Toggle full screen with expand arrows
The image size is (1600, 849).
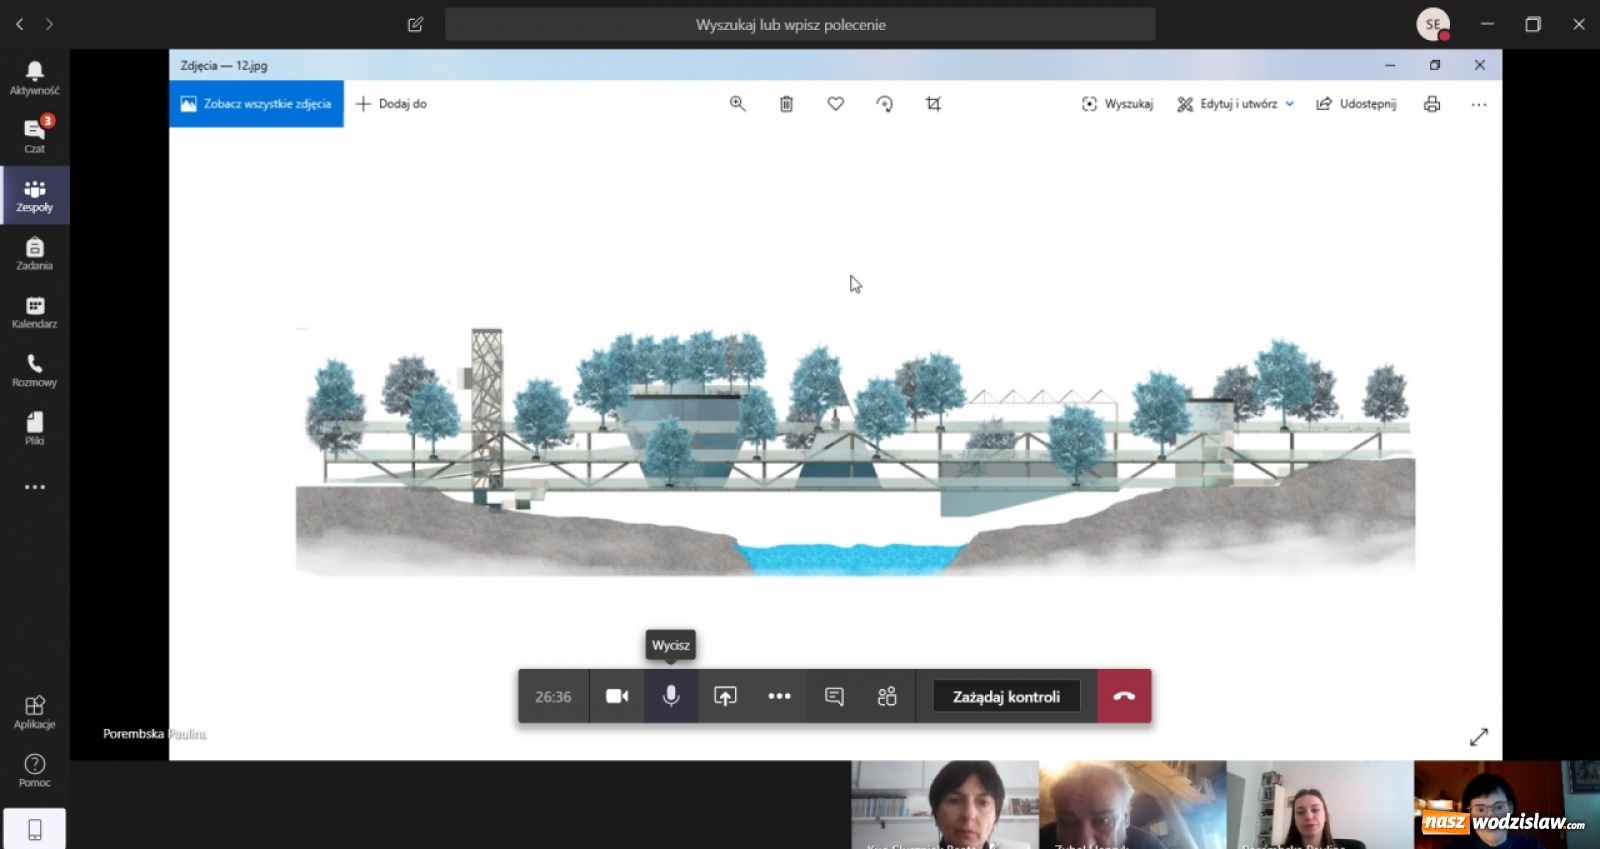pos(1479,737)
